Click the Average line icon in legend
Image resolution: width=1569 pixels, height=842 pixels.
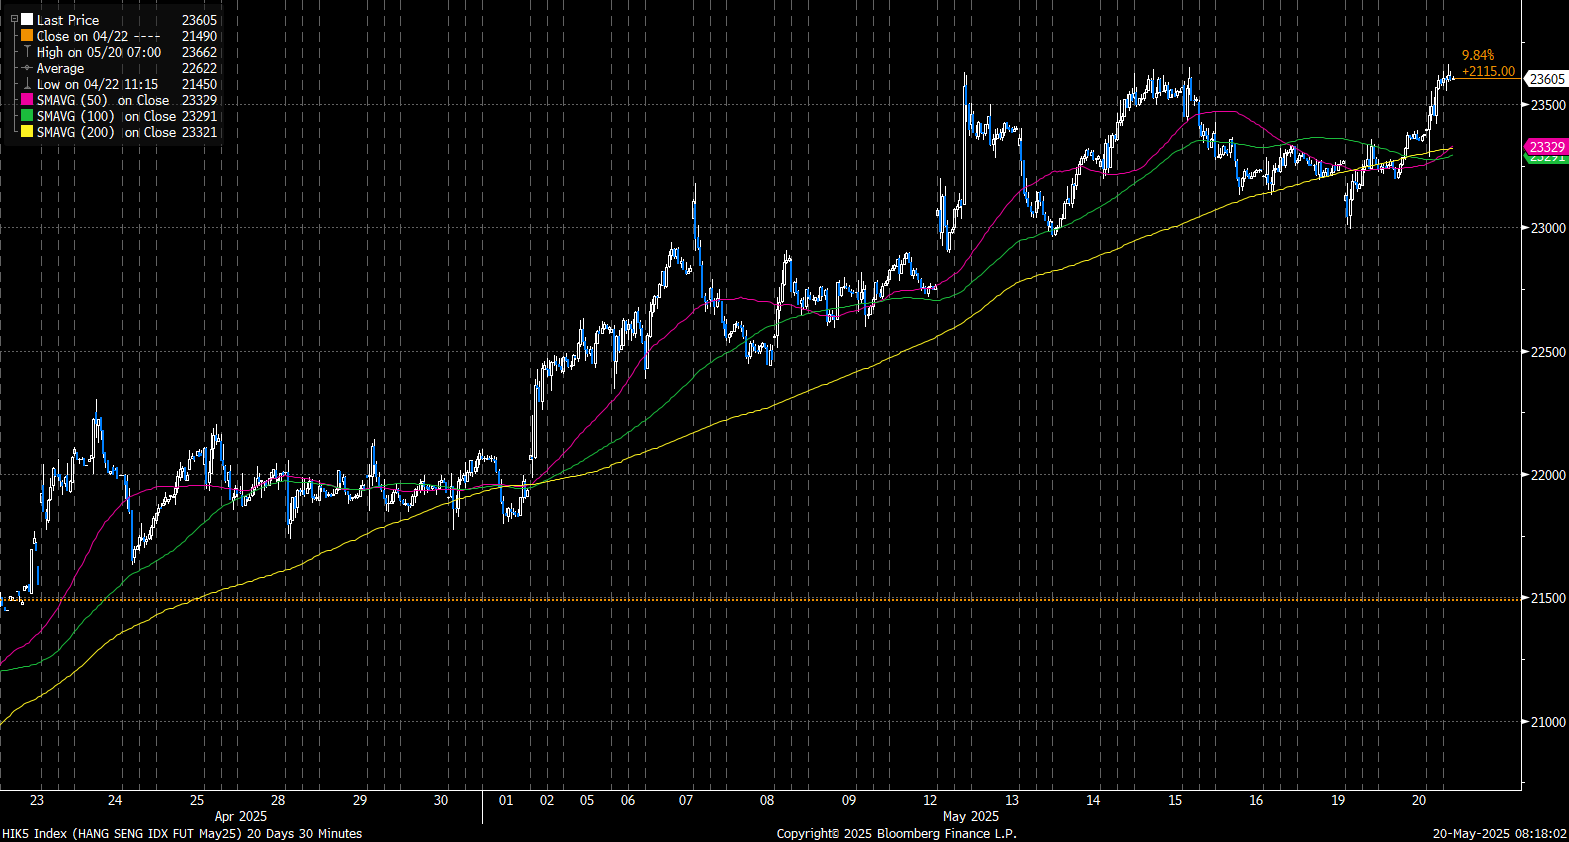click(x=27, y=68)
